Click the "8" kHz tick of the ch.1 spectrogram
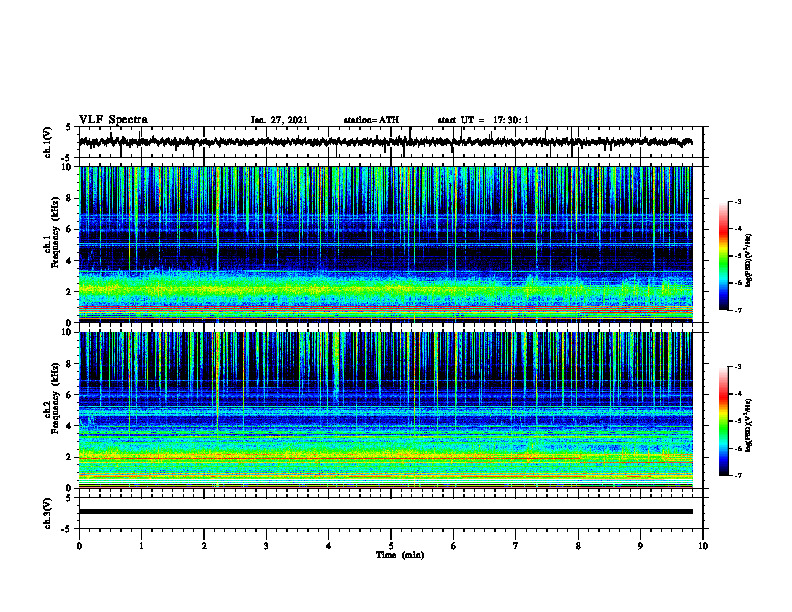Screen dimensions: 792x612 pyautogui.click(x=70, y=198)
